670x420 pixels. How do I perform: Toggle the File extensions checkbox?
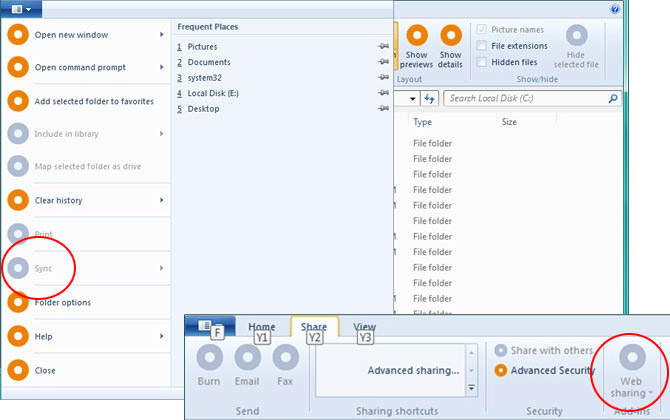pyautogui.click(x=482, y=45)
